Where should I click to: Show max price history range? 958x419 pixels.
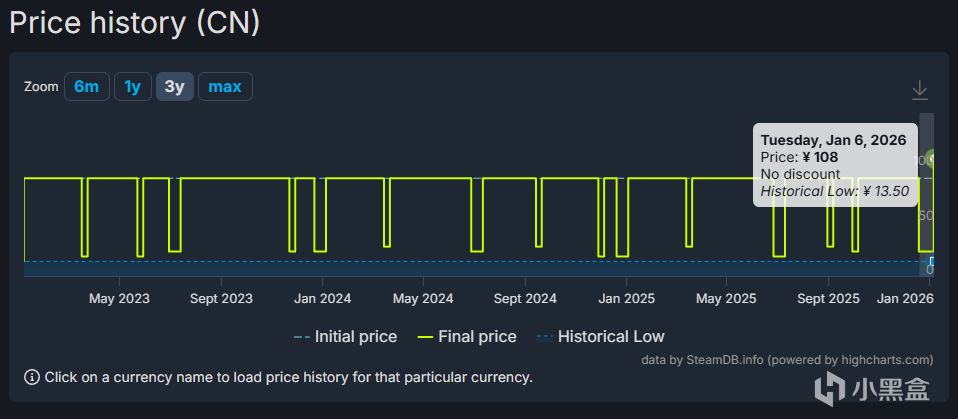pos(225,87)
